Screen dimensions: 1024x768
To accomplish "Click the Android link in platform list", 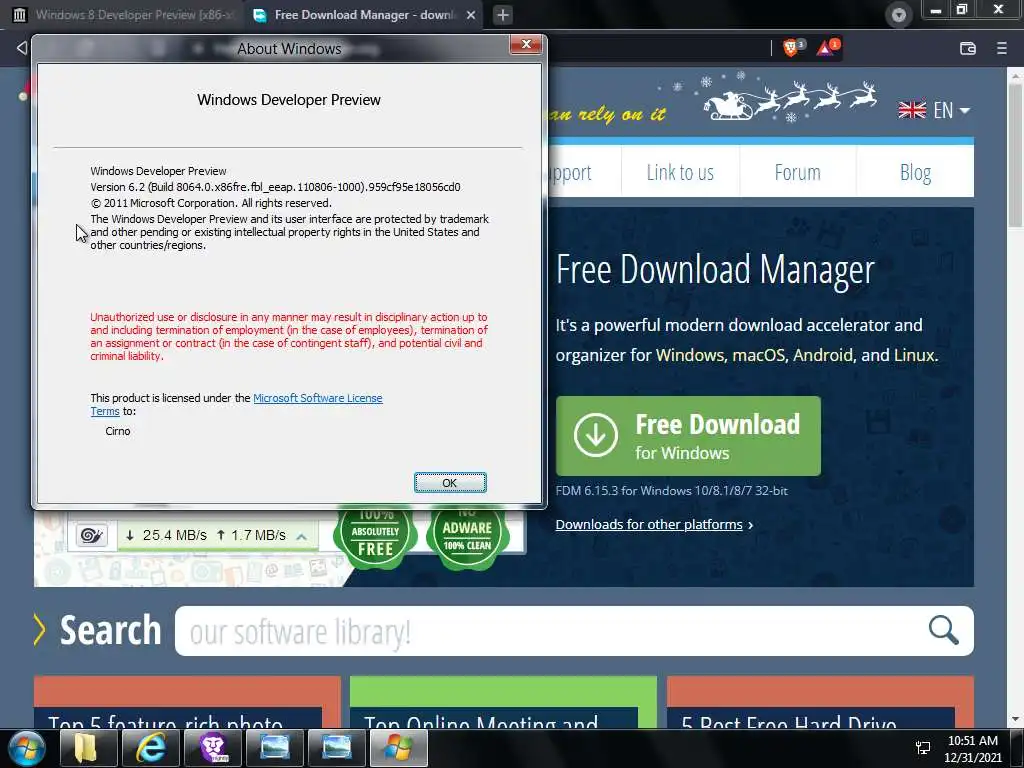I will (822, 355).
